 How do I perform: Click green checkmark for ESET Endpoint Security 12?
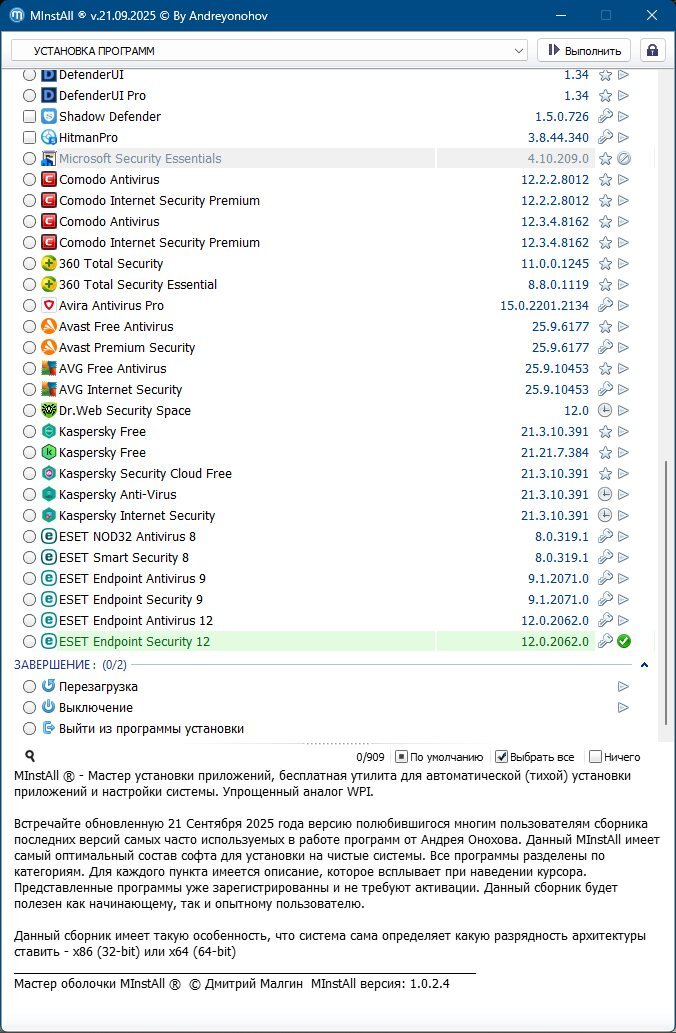(x=623, y=642)
